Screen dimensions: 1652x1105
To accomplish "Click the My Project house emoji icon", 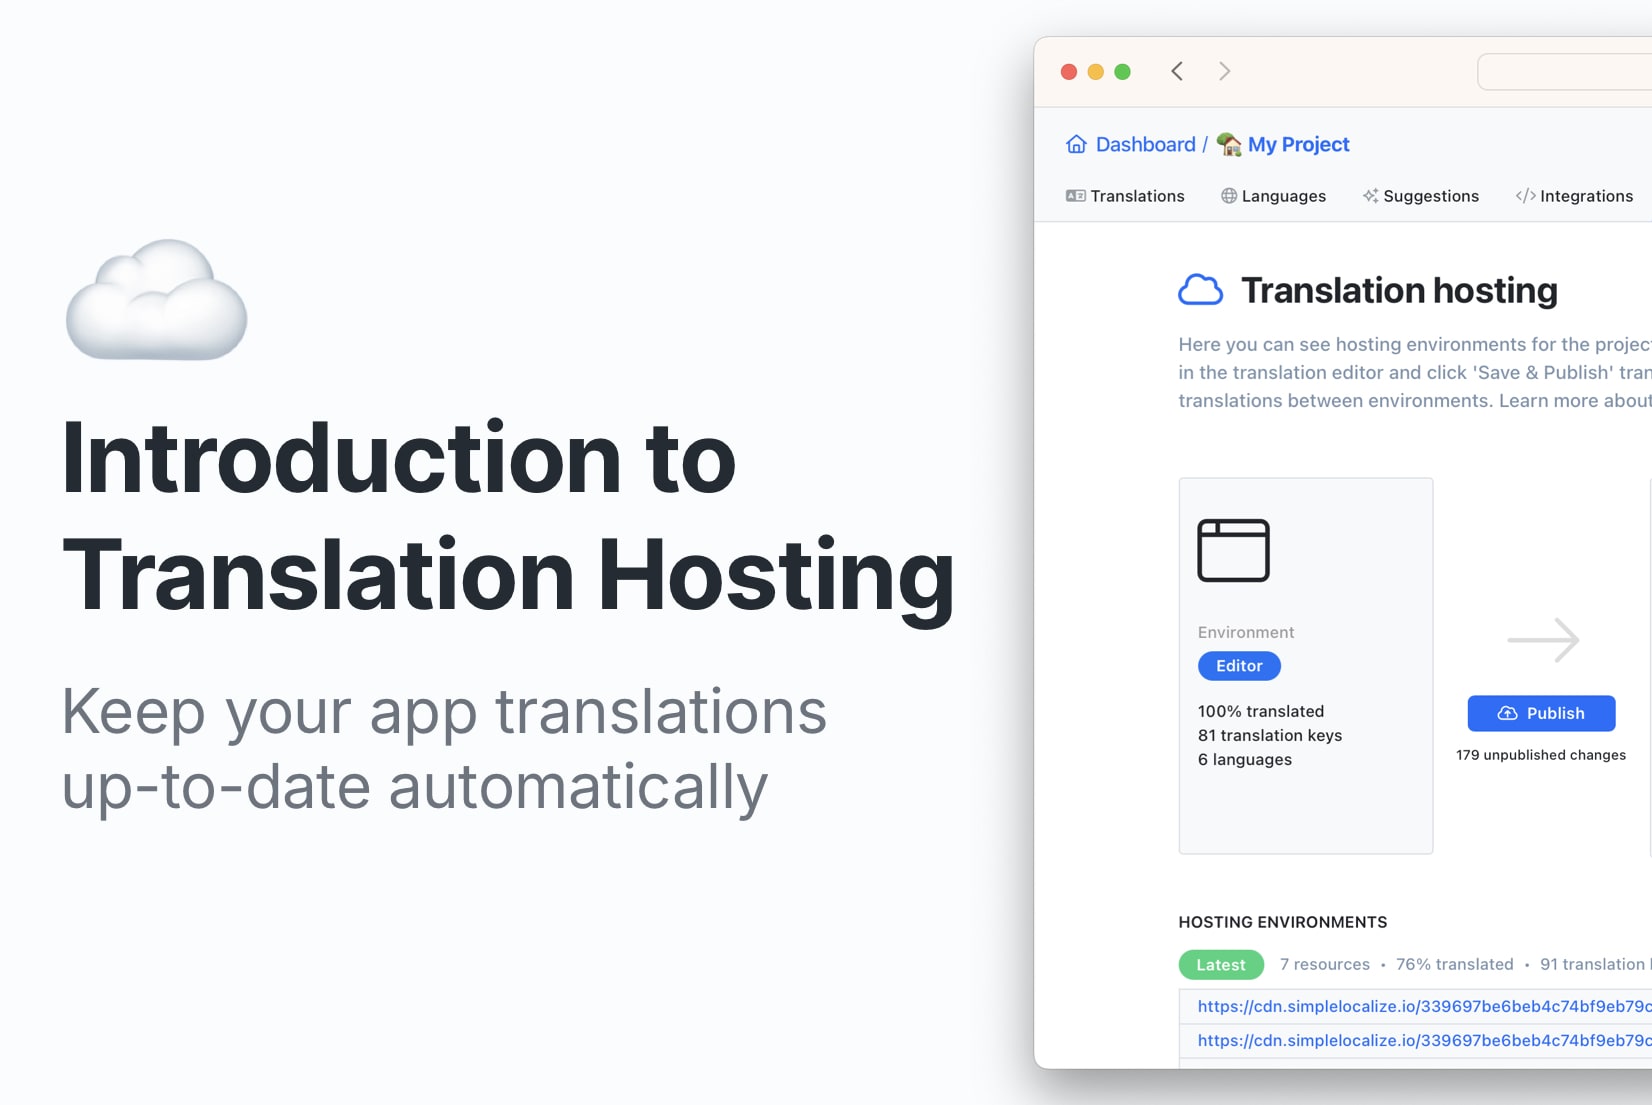I will coord(1229,144).
